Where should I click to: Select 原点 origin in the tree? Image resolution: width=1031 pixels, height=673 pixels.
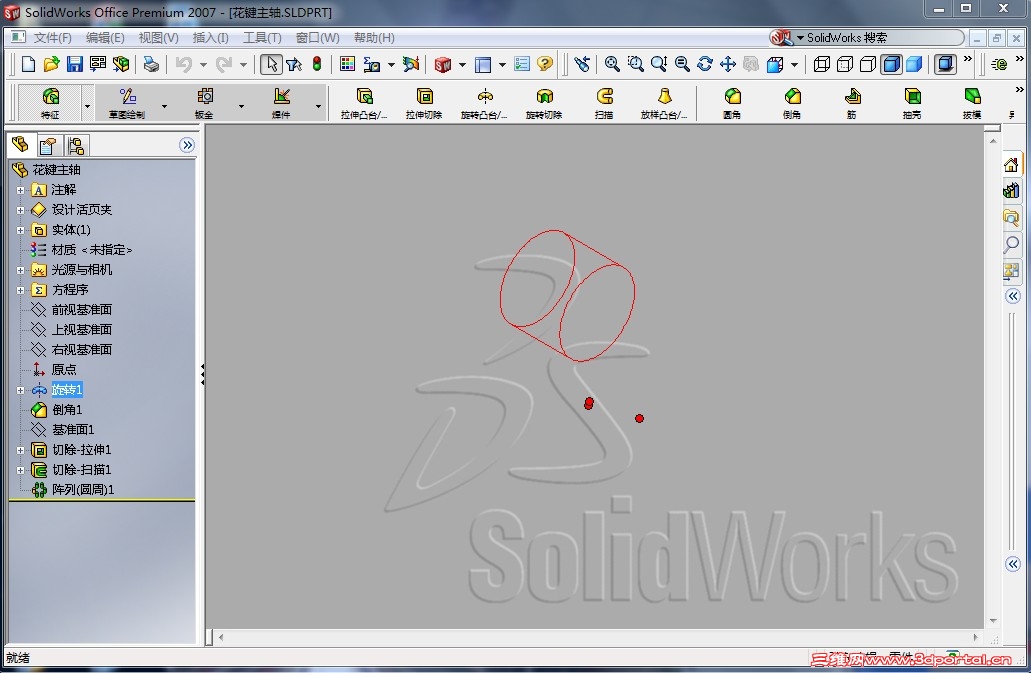64,369
